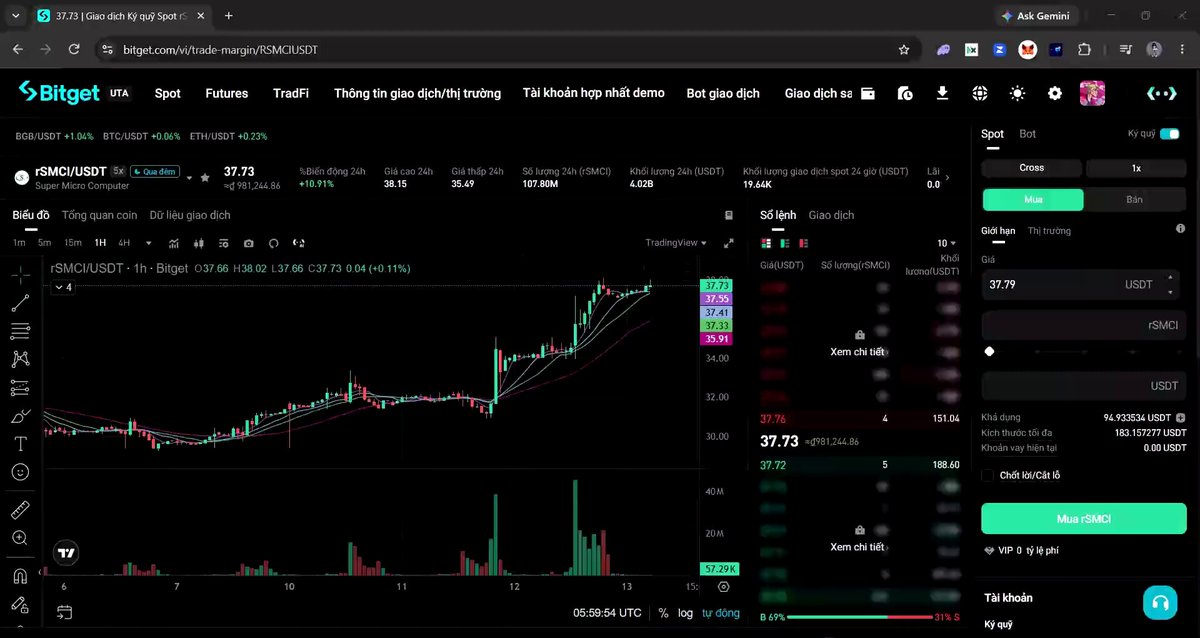Switch to Tổng quan coin tab

click(x=99, y=215)
